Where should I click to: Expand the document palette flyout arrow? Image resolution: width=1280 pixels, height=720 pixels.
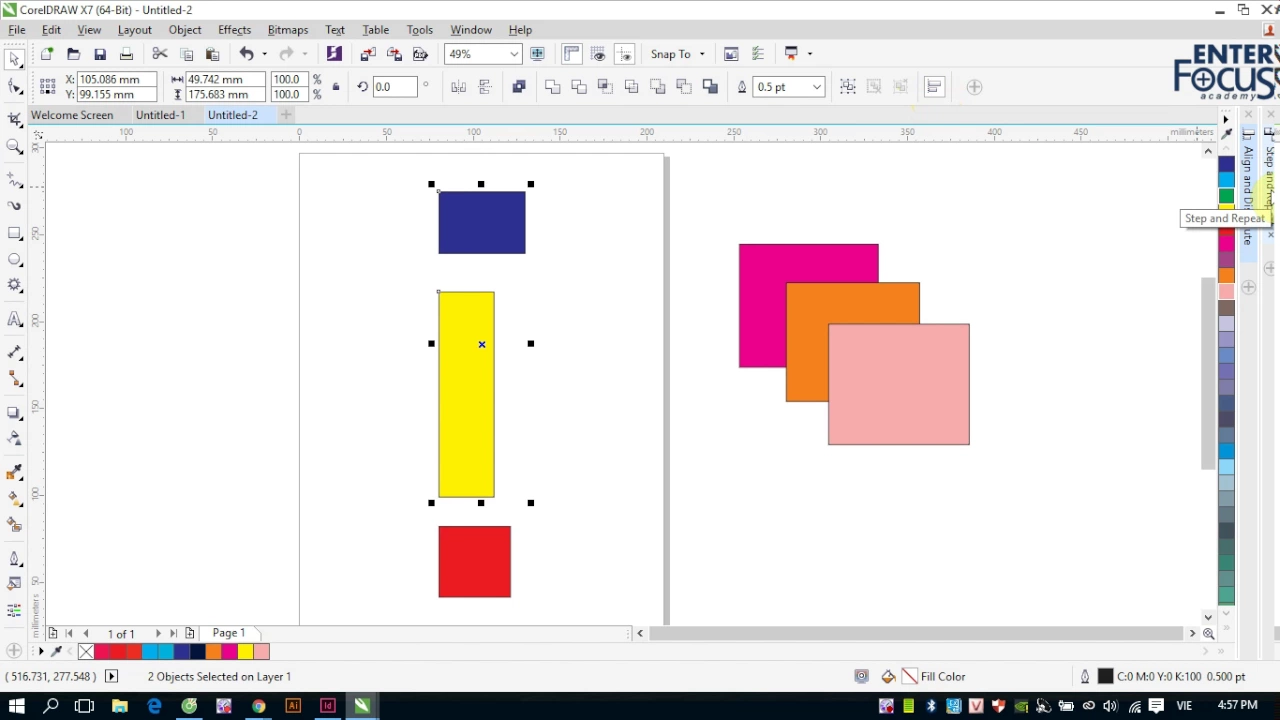tap(40, 652)
